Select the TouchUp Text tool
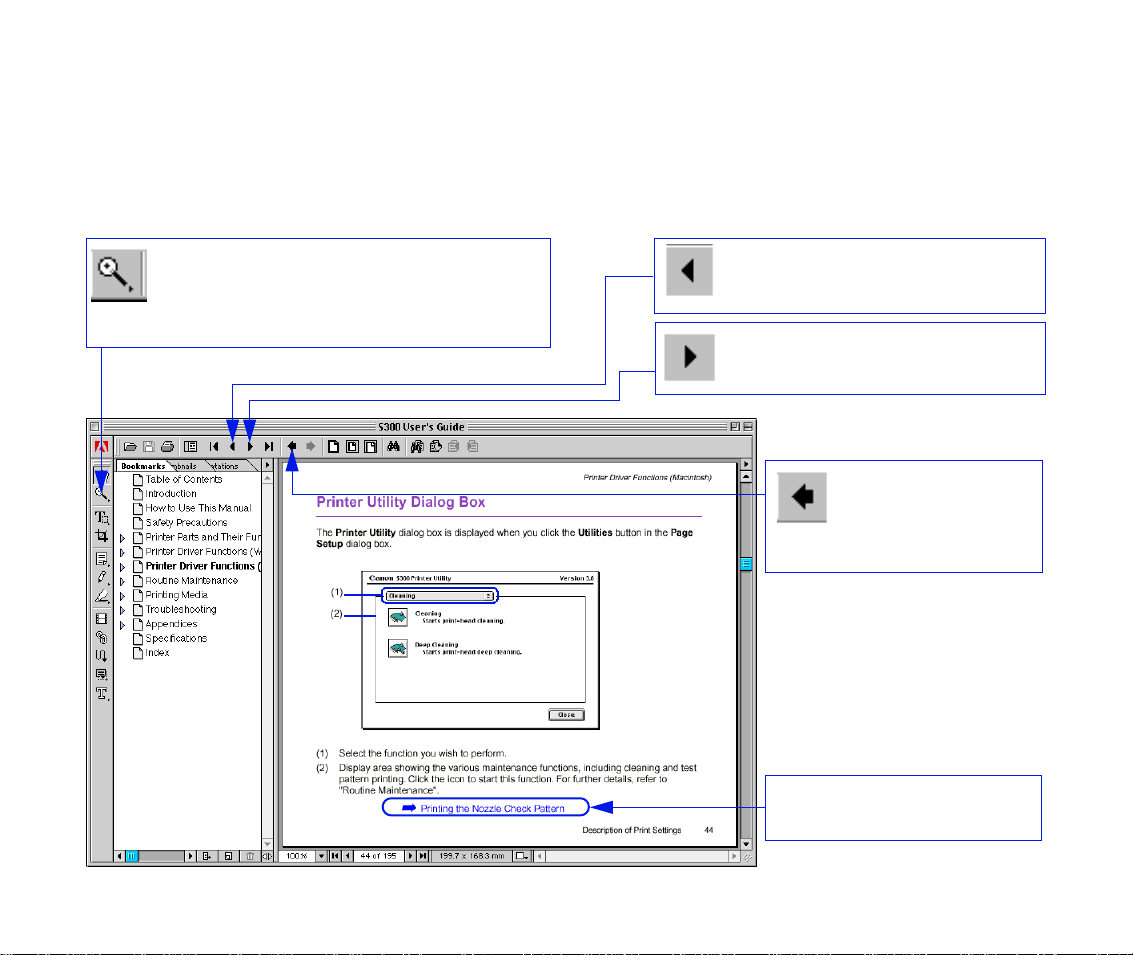The width and height of the screenshot is (1133, 955). click(102, 693)
